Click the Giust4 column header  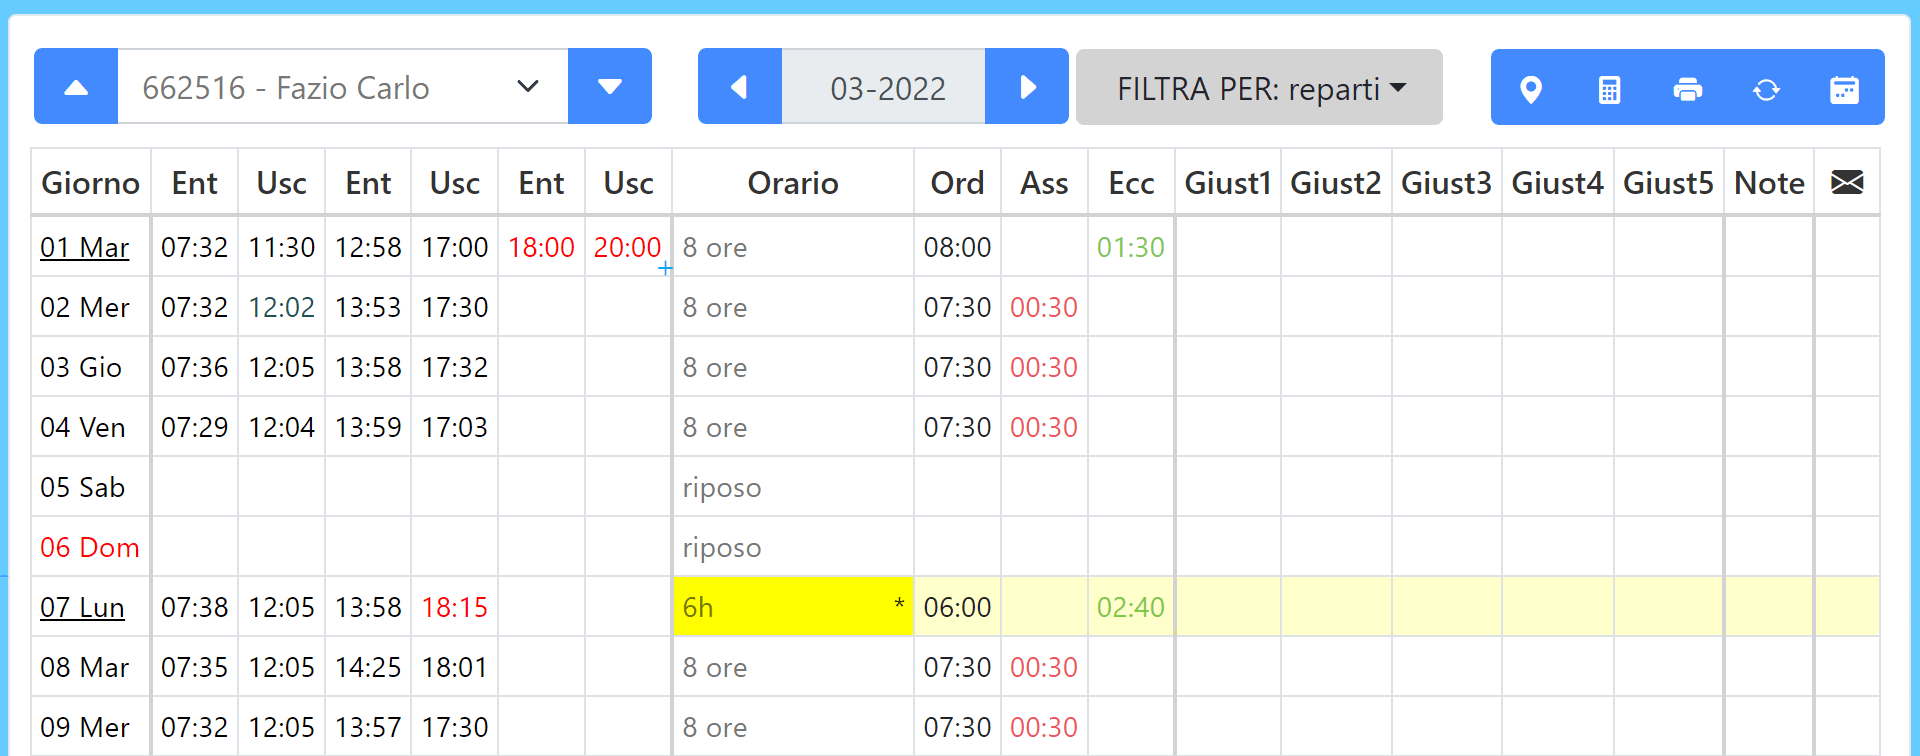(1557, 183)
